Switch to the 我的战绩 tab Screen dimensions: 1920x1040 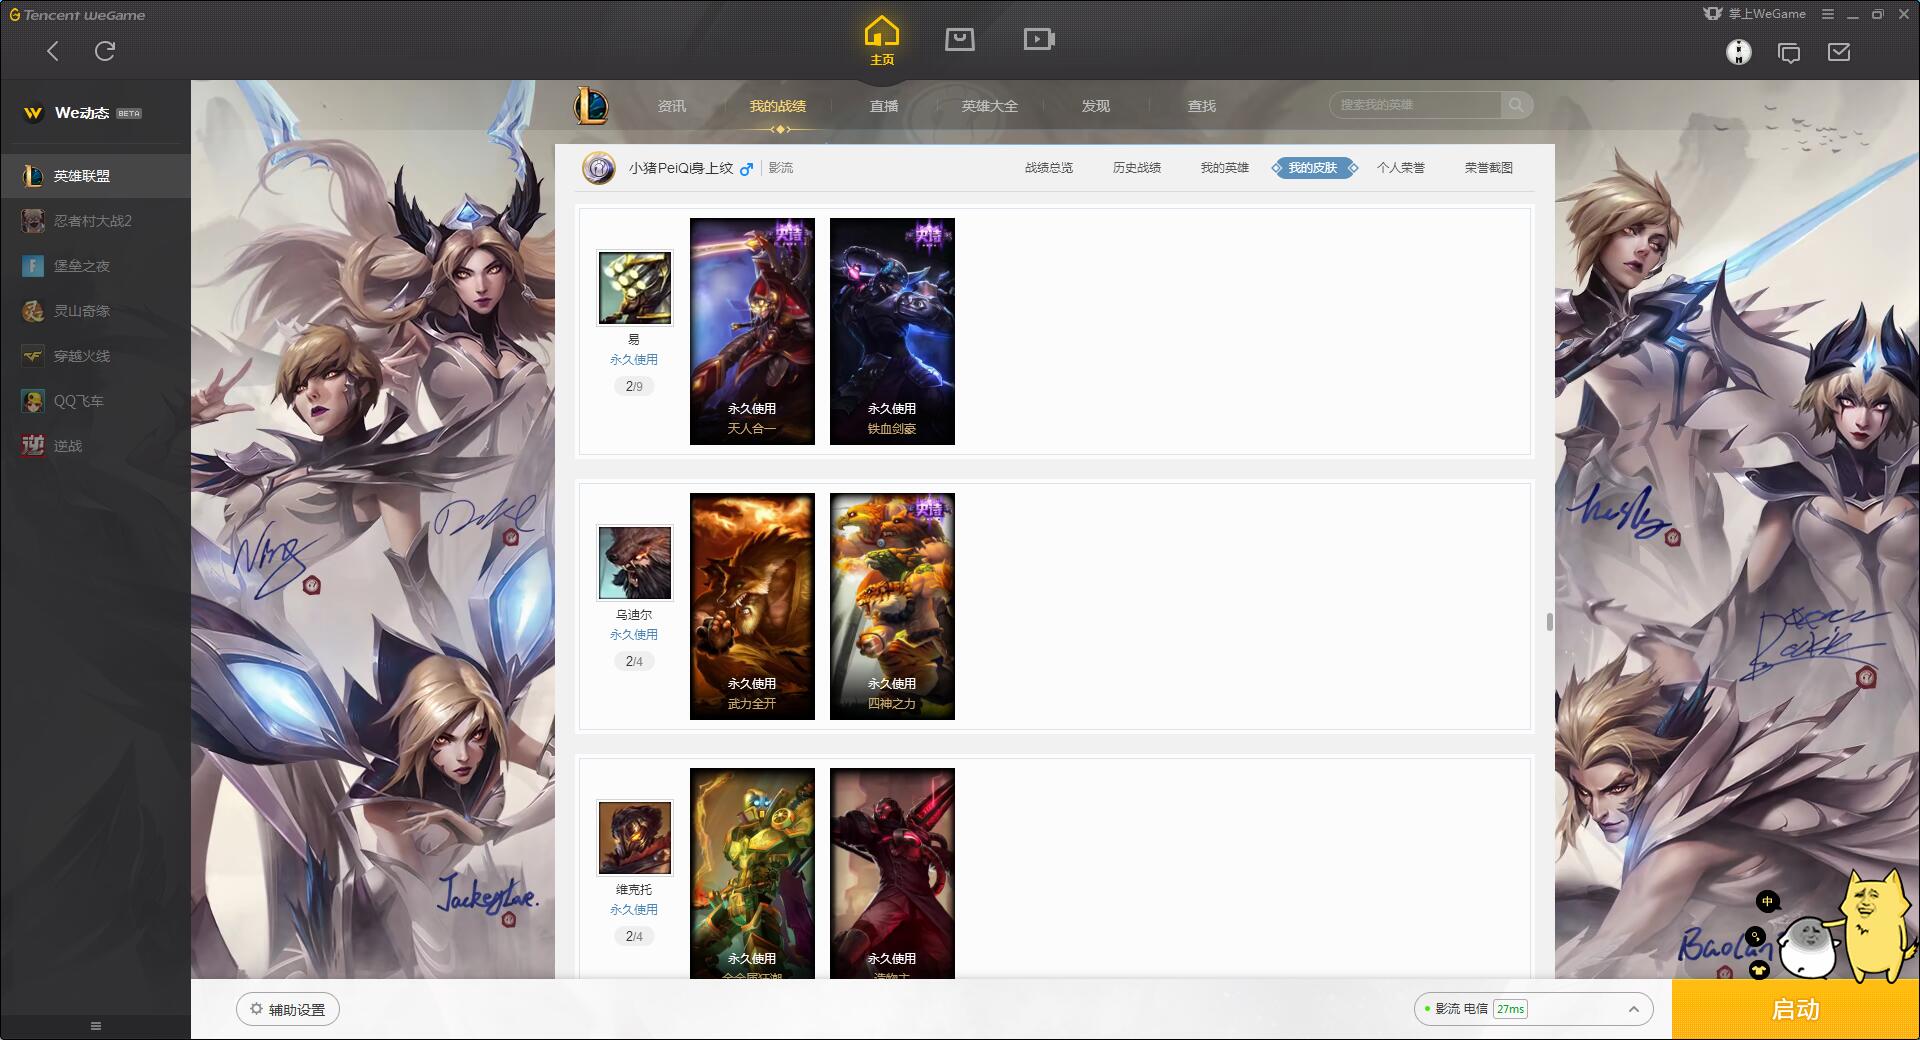click(x=778, y=106)
